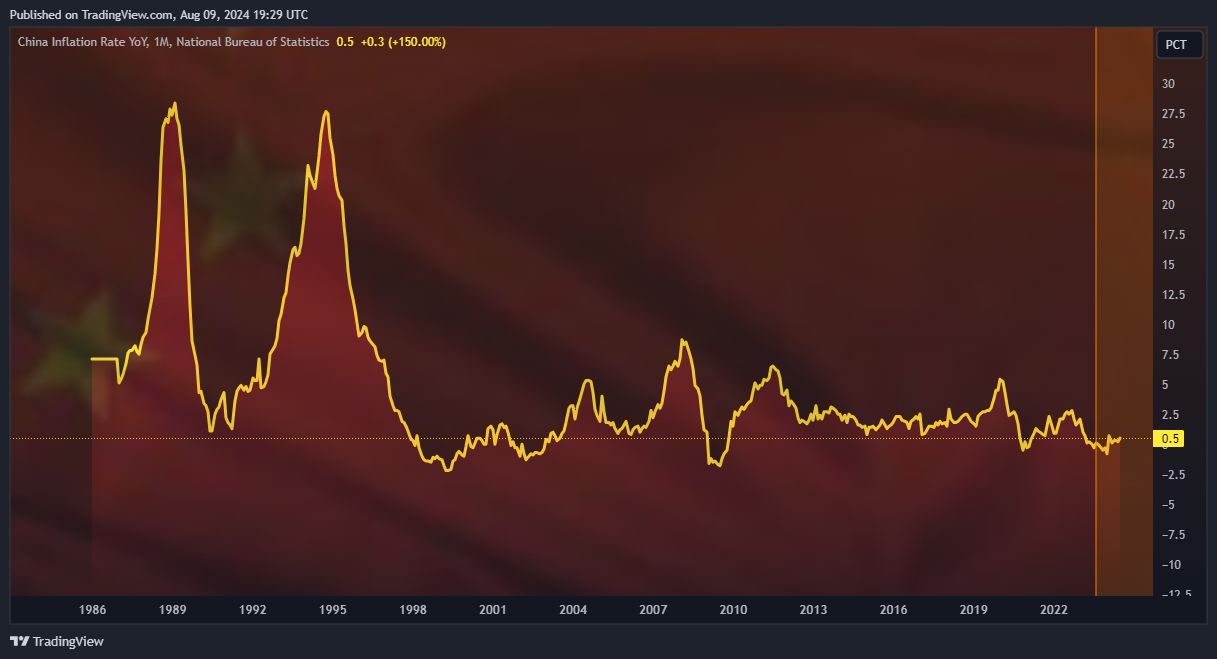
Task: Click the 17.5 tick on price axis
Action: (1174, 234)
